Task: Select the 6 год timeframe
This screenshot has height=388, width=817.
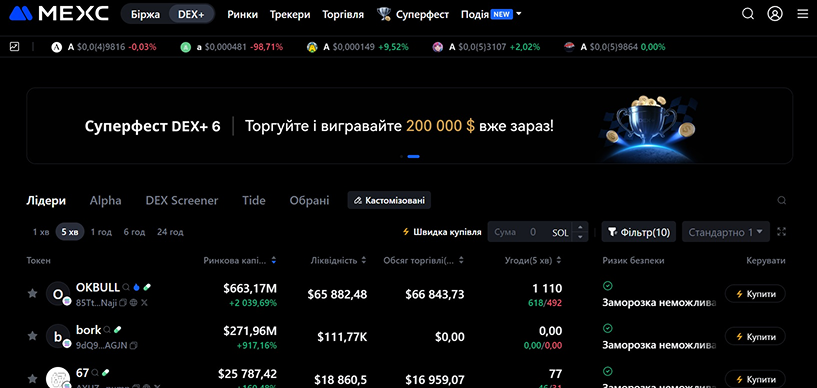Action: point(134,232)
